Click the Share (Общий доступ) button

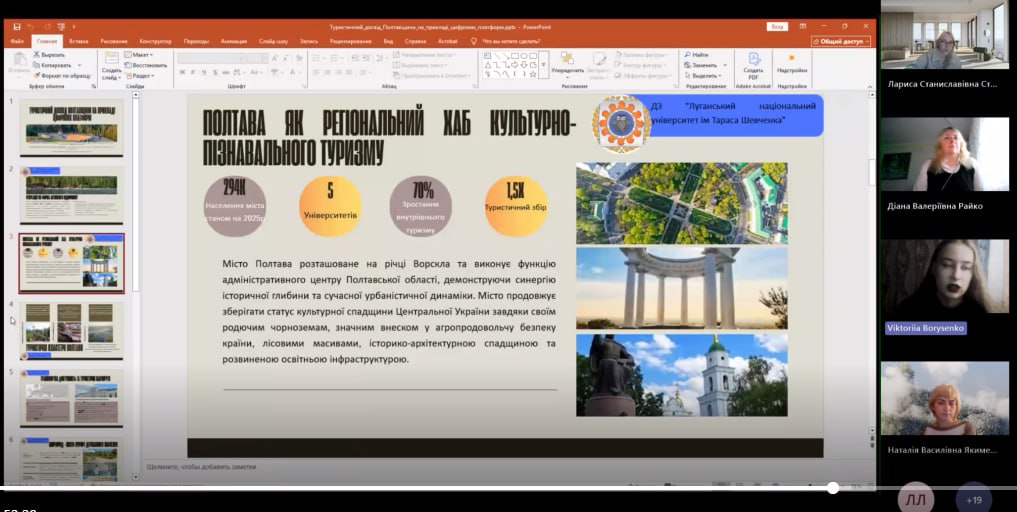(840, 41)
